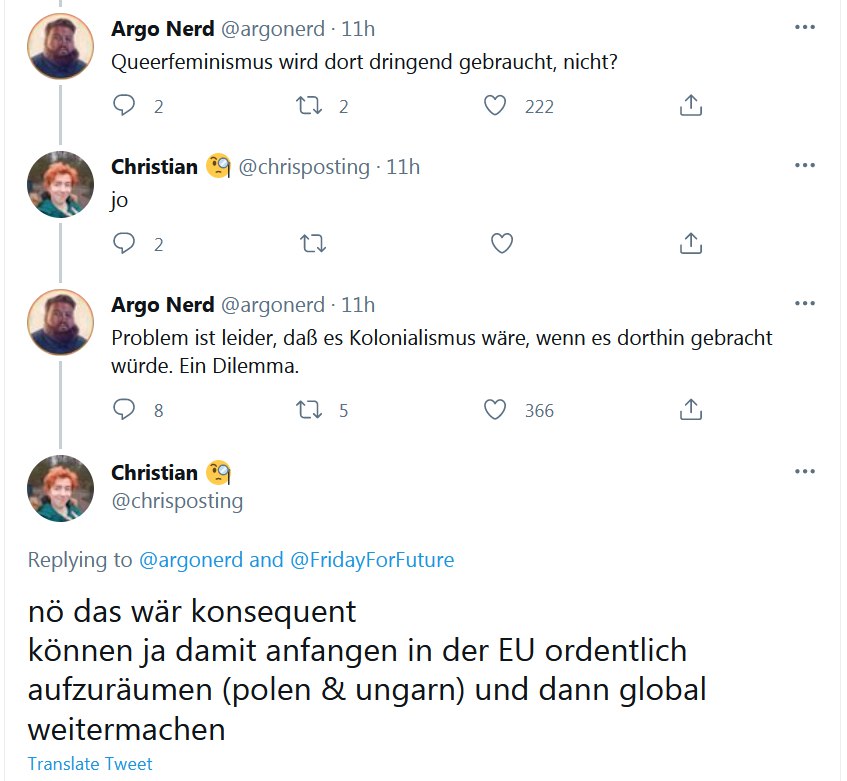Share the Kolonialismus Dilemma tweet
Image resolution: width=847 pixels, height=781 pixels.
[690, 409]
